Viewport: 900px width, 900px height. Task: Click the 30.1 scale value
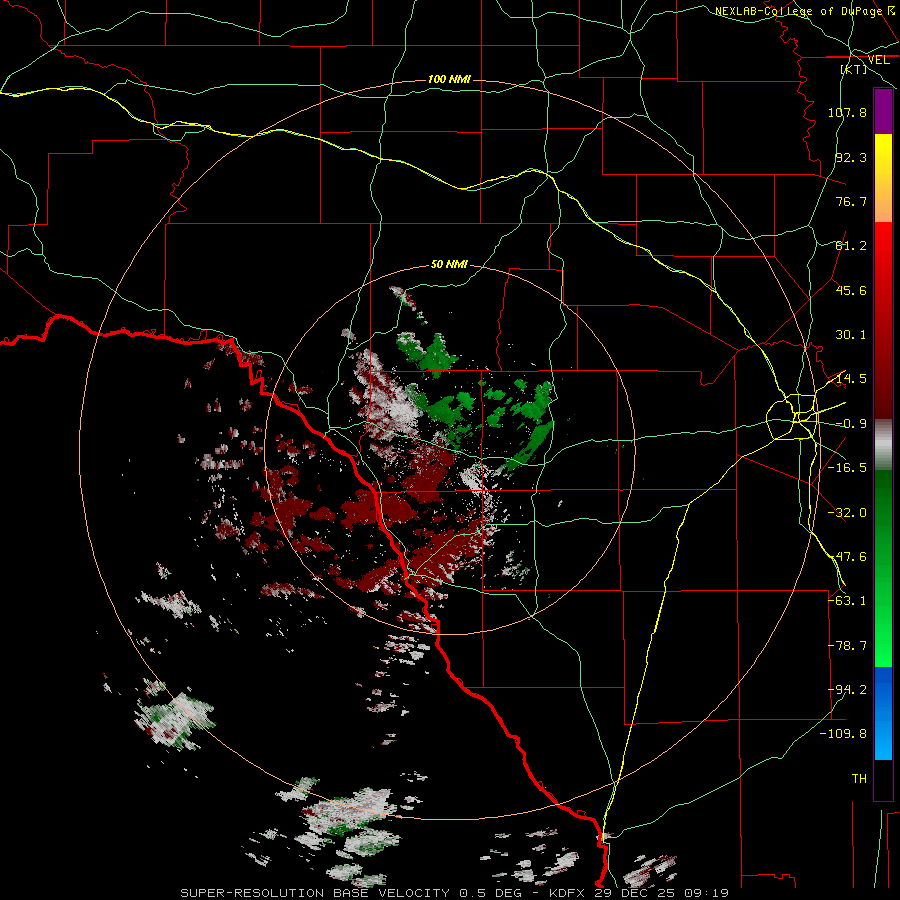(851, 335)
